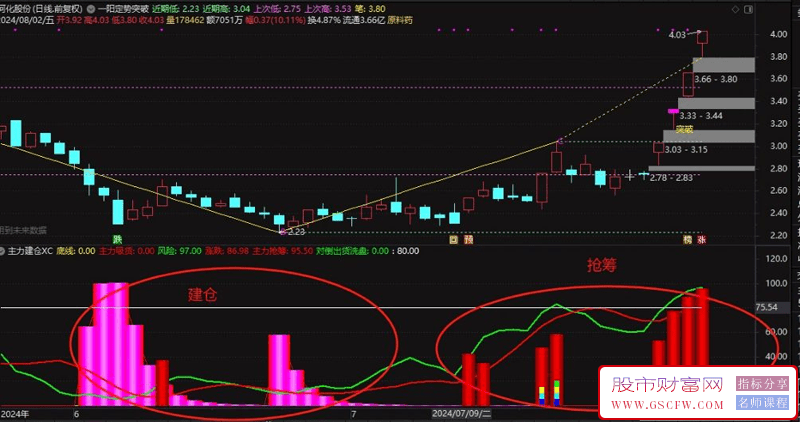This screenshot has width=800, height=422.
Task: Click the 75.54 reference level on indicator axis
Action: point(766,308)
